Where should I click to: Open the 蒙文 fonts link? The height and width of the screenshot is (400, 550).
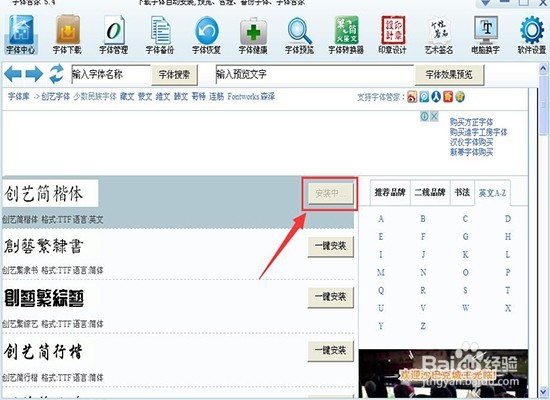(x=145, y=96)
